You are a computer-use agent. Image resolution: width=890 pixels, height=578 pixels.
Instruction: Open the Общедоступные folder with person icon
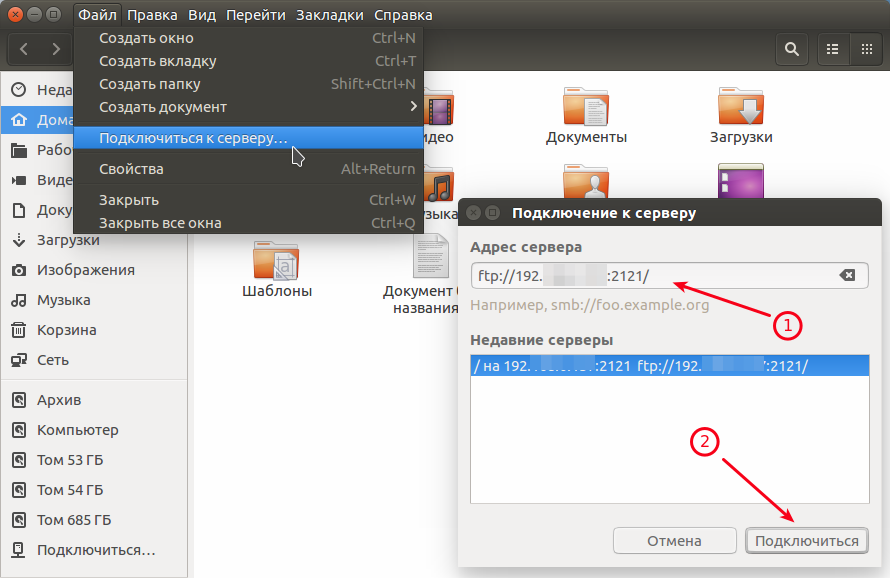point(586,181)
